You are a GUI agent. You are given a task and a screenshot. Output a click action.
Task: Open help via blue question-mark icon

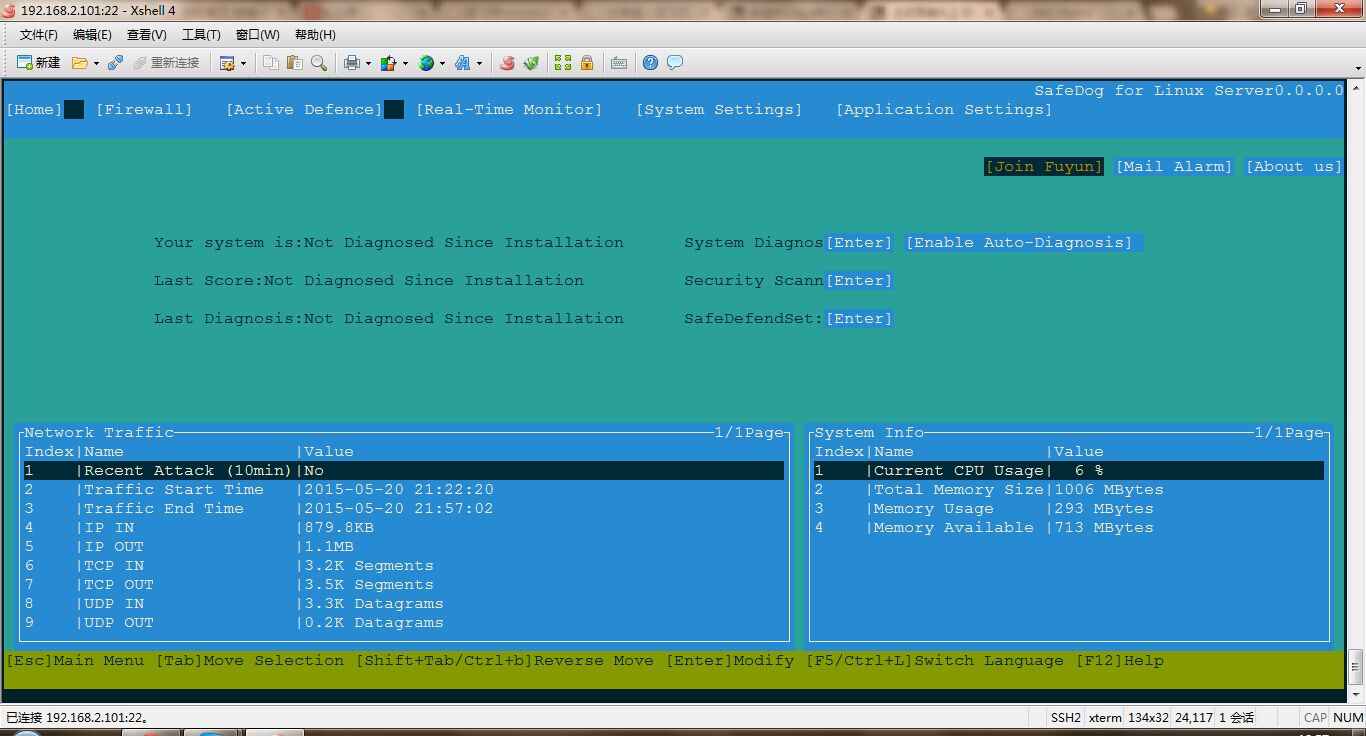coord(651,63)
